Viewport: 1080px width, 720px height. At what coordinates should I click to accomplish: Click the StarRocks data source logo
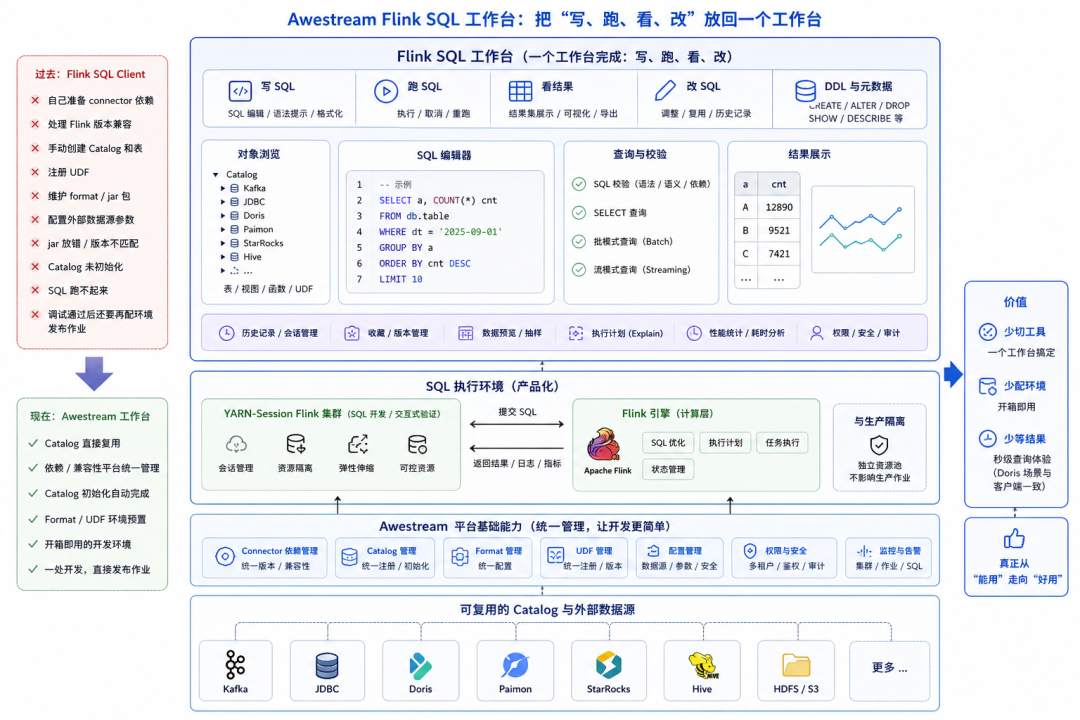pos(608,666)
